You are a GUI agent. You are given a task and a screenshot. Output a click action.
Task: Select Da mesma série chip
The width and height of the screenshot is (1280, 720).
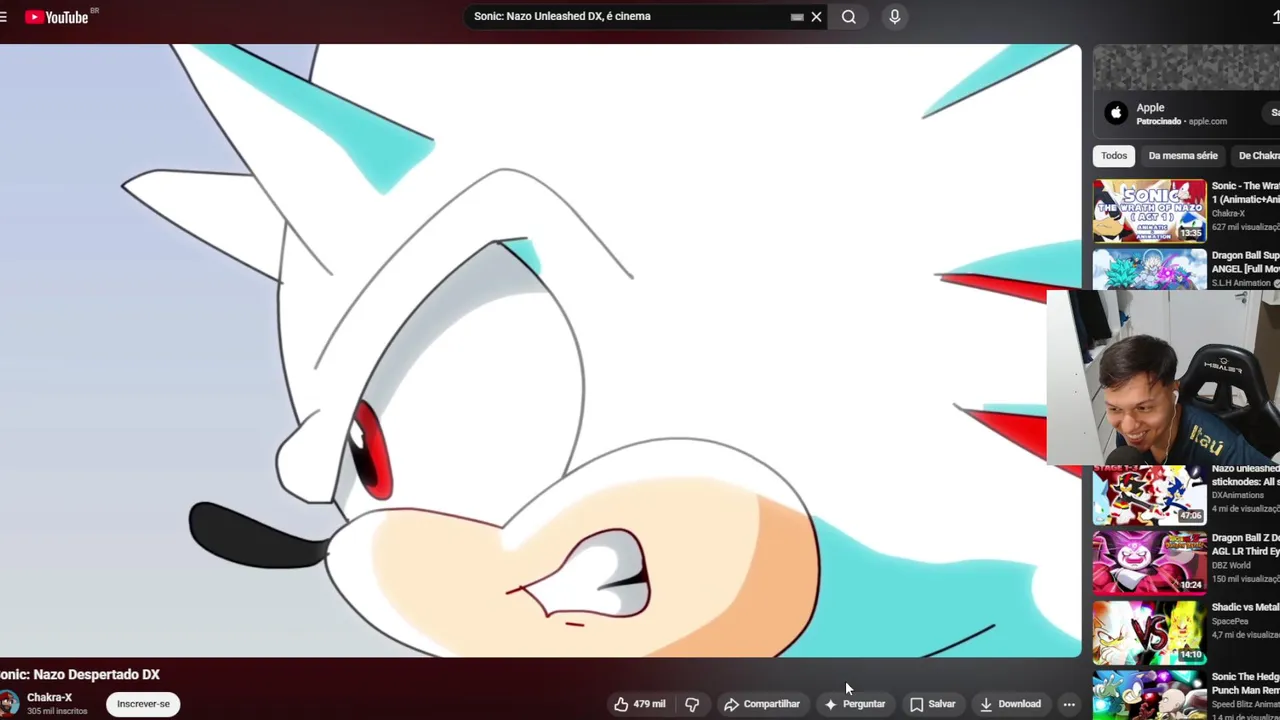point(1183,156)
